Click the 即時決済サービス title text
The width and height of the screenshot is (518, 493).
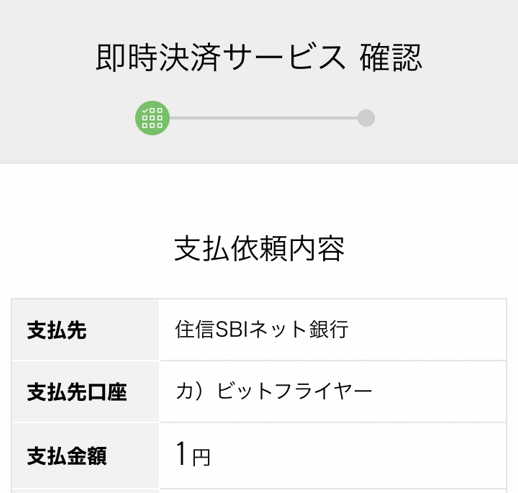pos(220,58)
